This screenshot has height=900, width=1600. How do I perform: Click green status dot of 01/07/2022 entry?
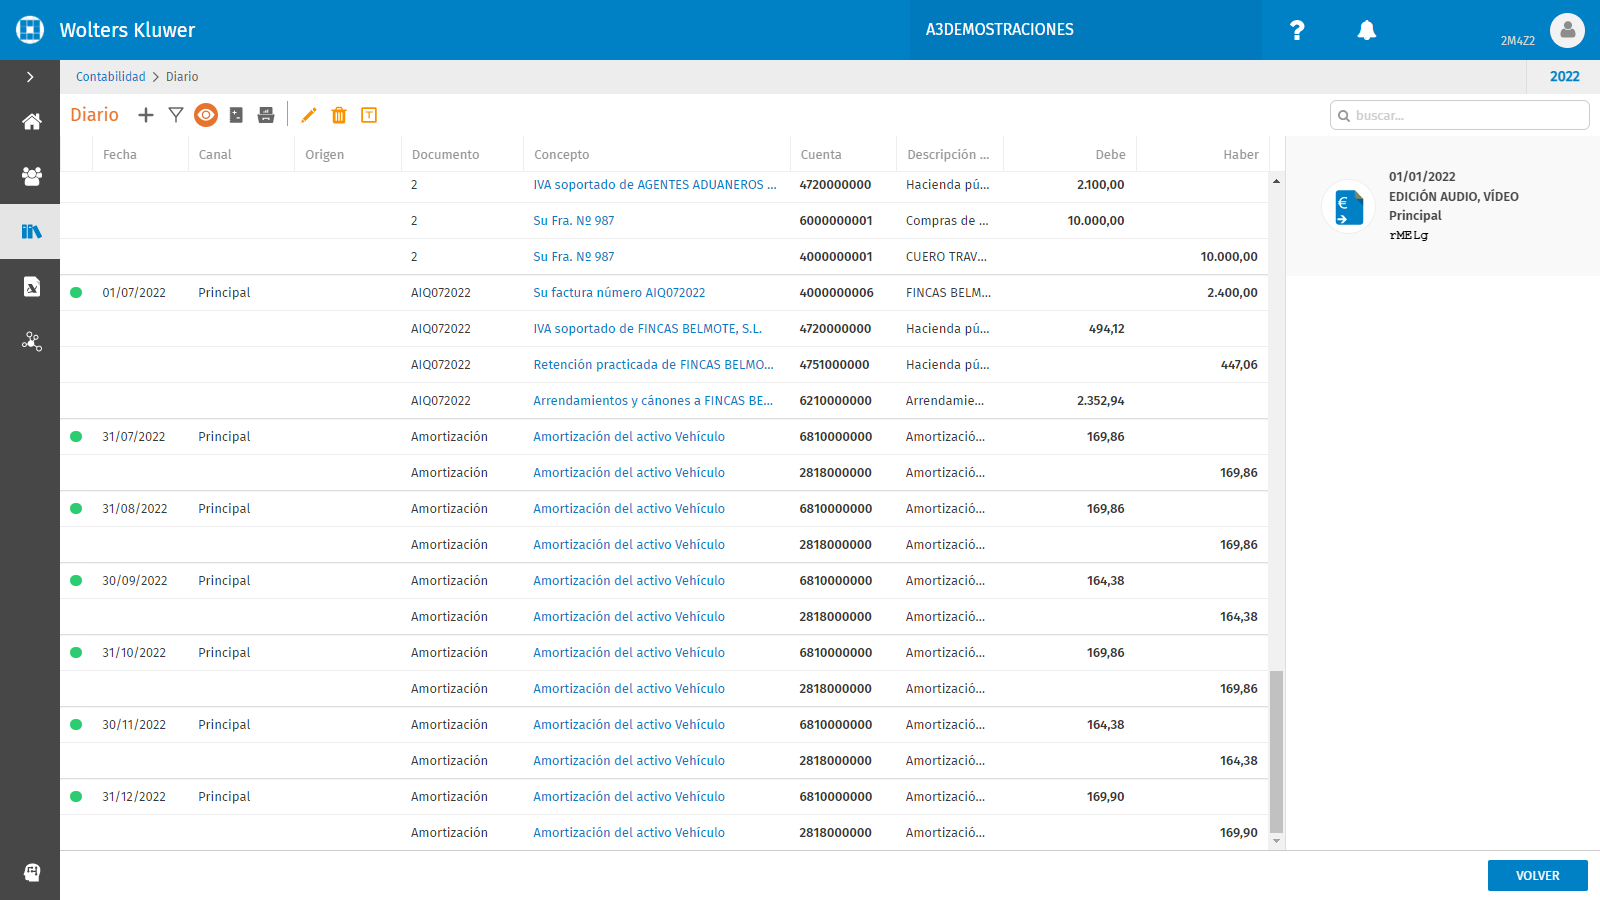click(x=76, y=293)
